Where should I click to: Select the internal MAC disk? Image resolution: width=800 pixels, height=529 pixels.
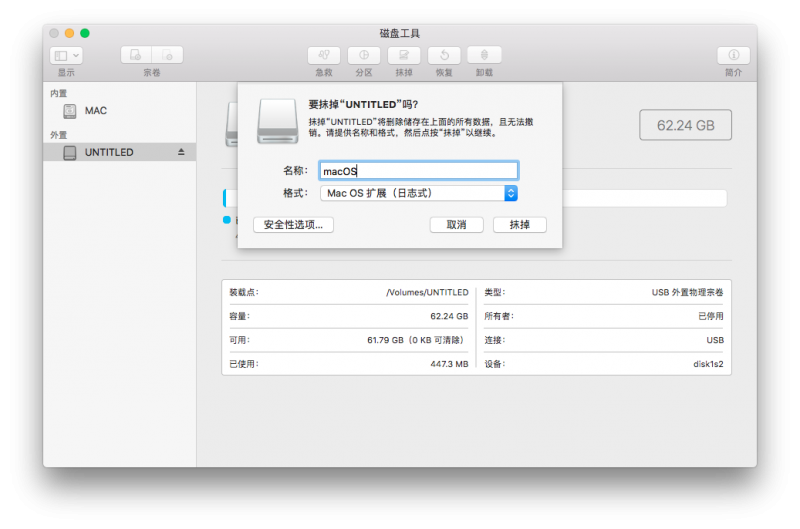point(119,111)
